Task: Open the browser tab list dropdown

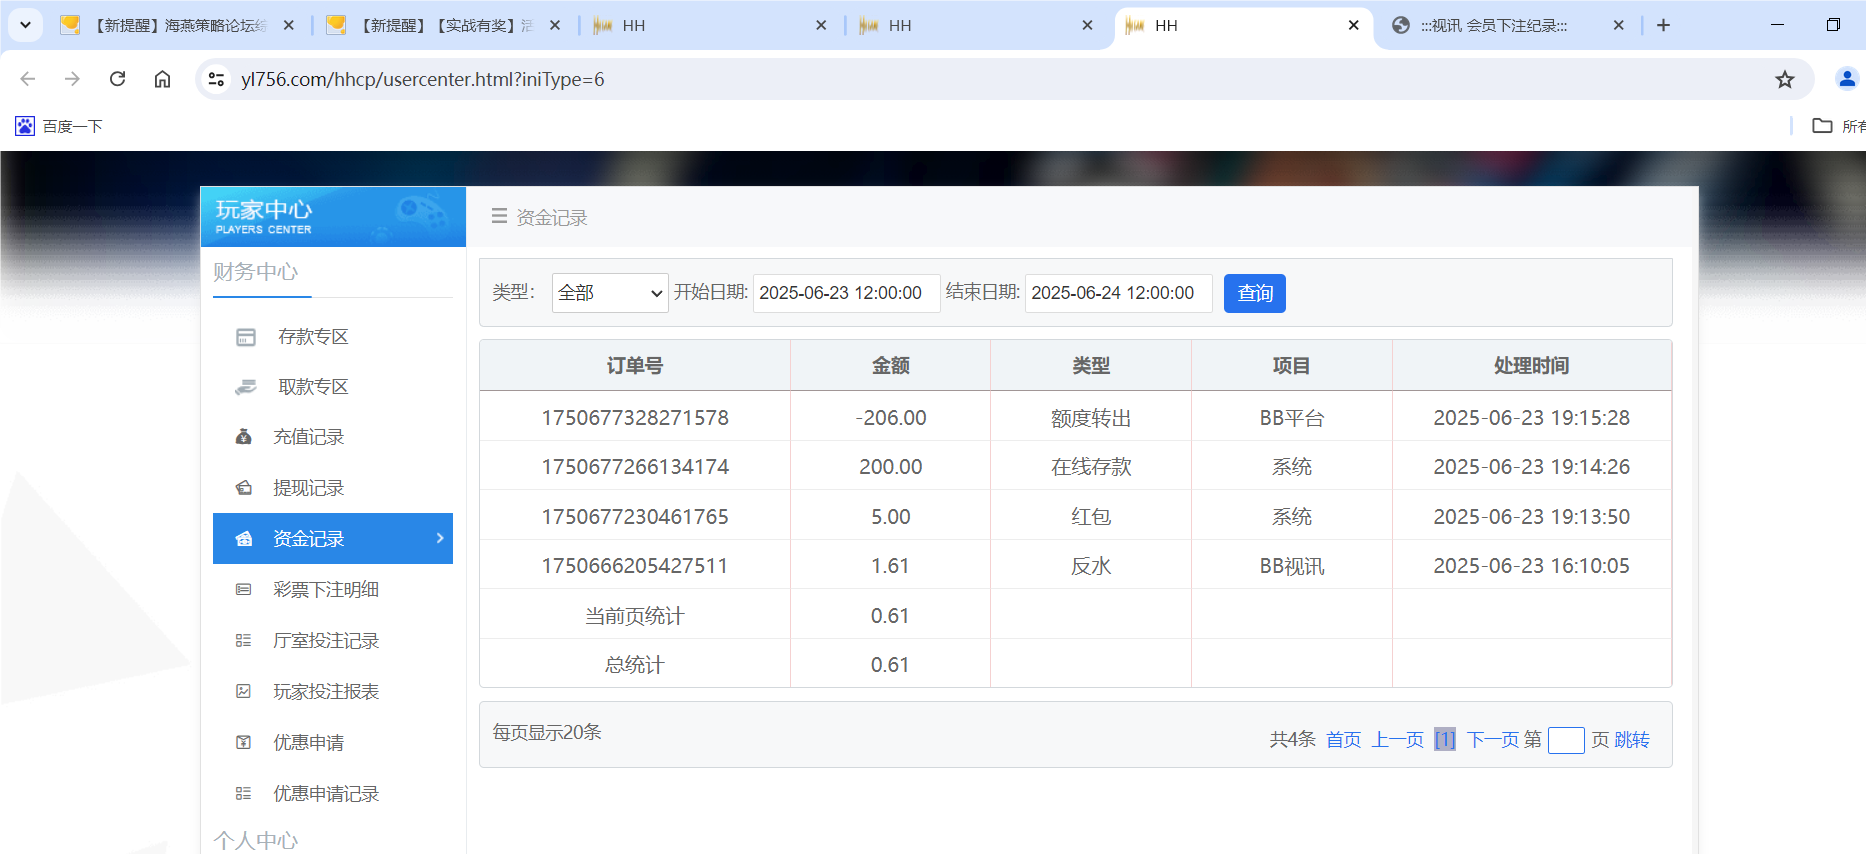Action: click(x=26, y=25)
